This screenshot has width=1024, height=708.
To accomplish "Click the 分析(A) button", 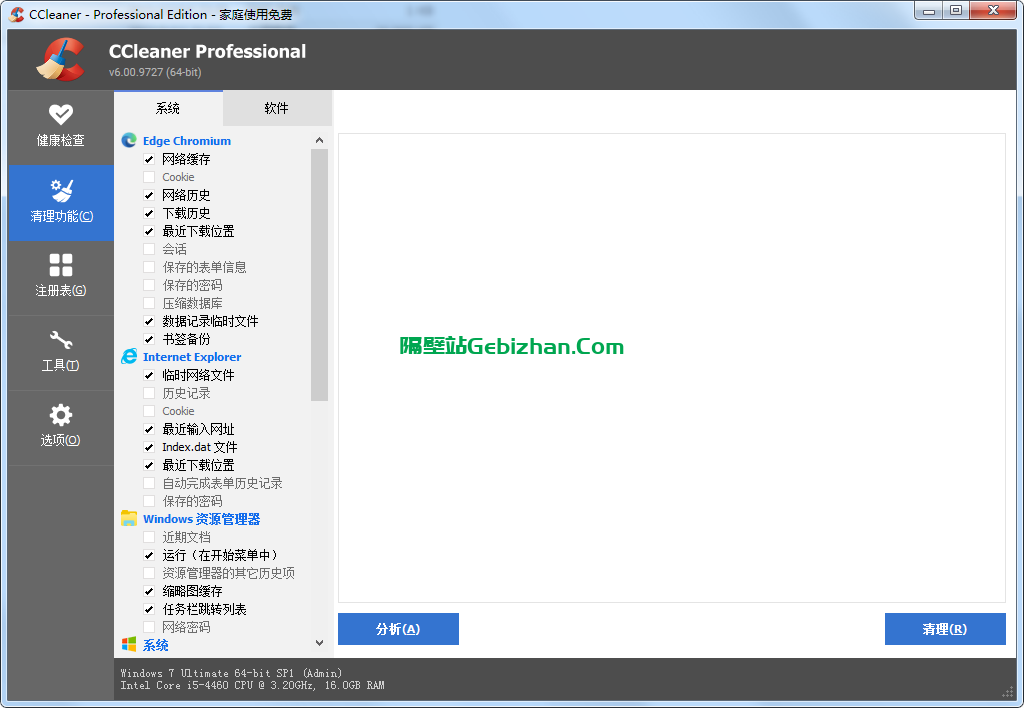I will (x=398, y=629).
